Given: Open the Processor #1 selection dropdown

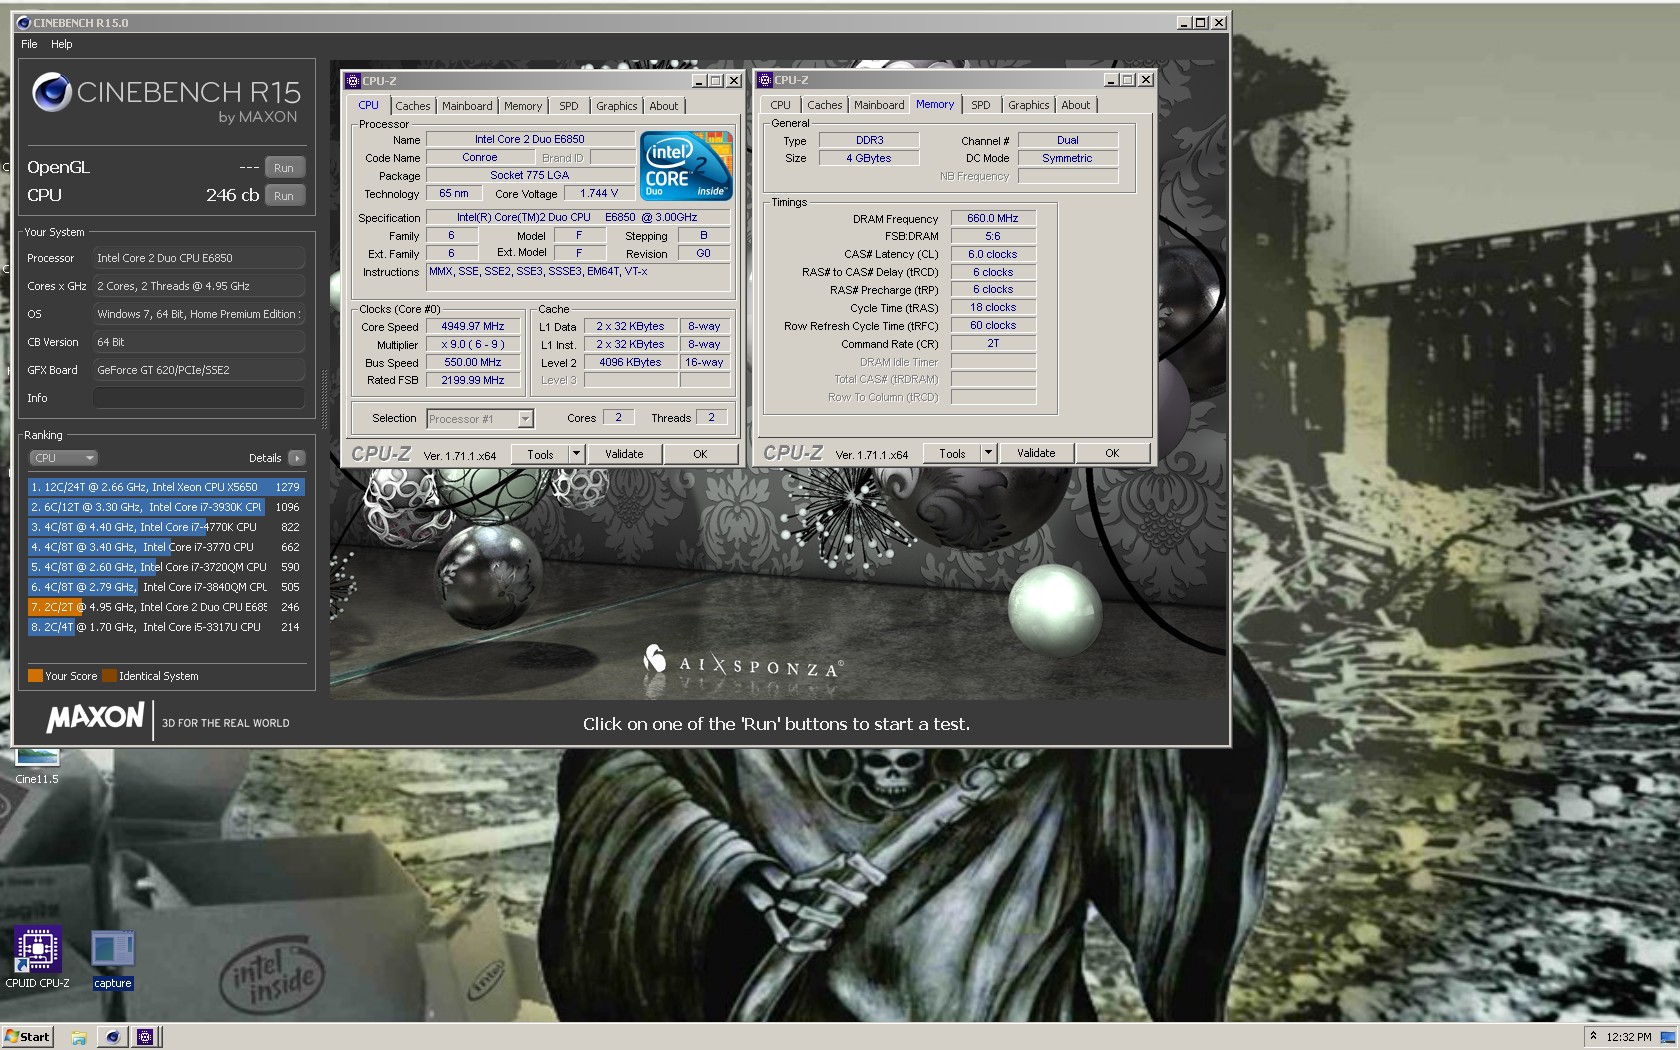Looking at the screenshot, I should (x=480, y=419).
